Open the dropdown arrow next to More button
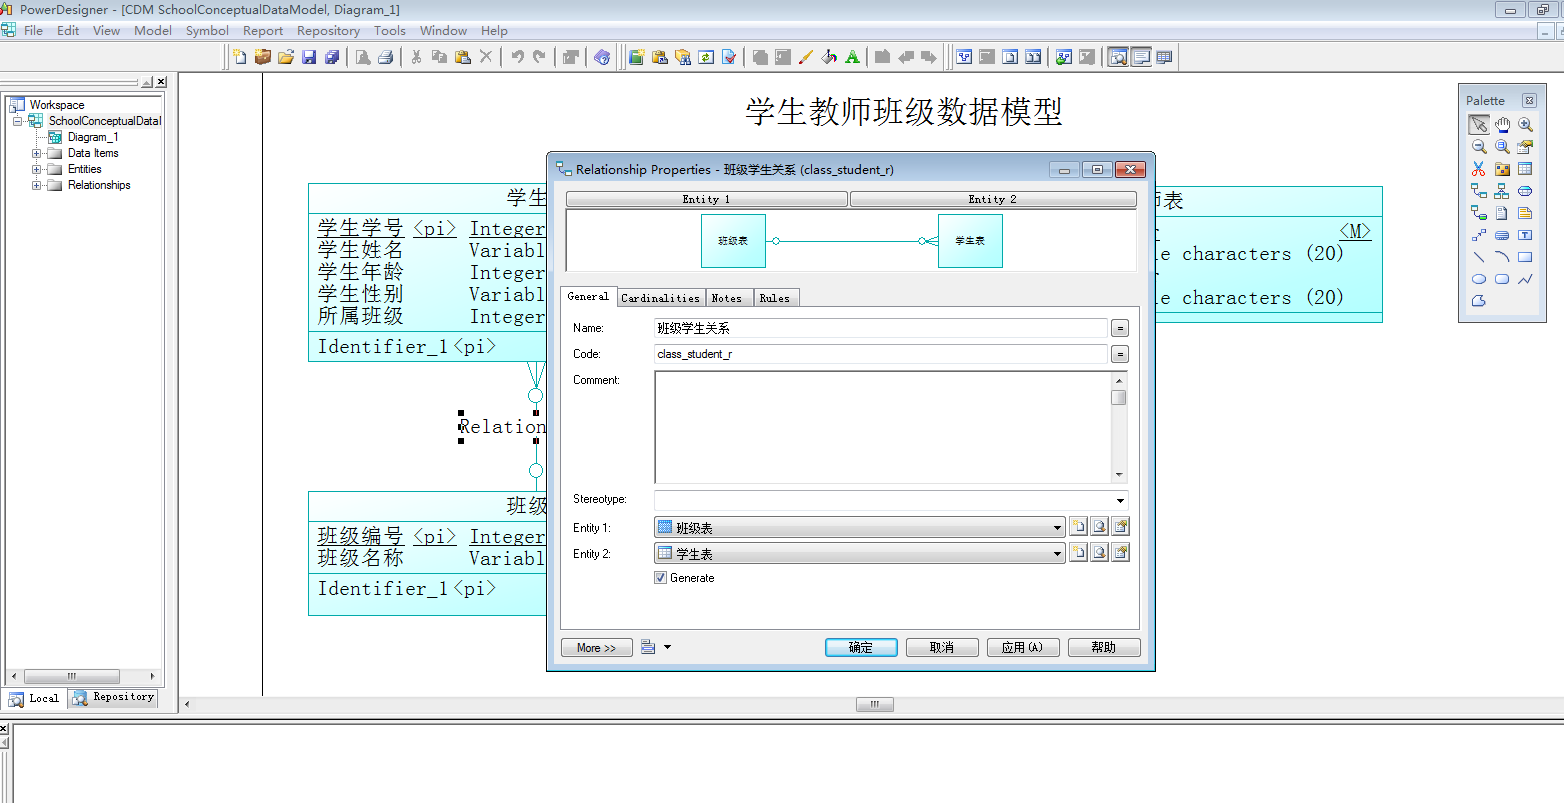 [667, 647]
